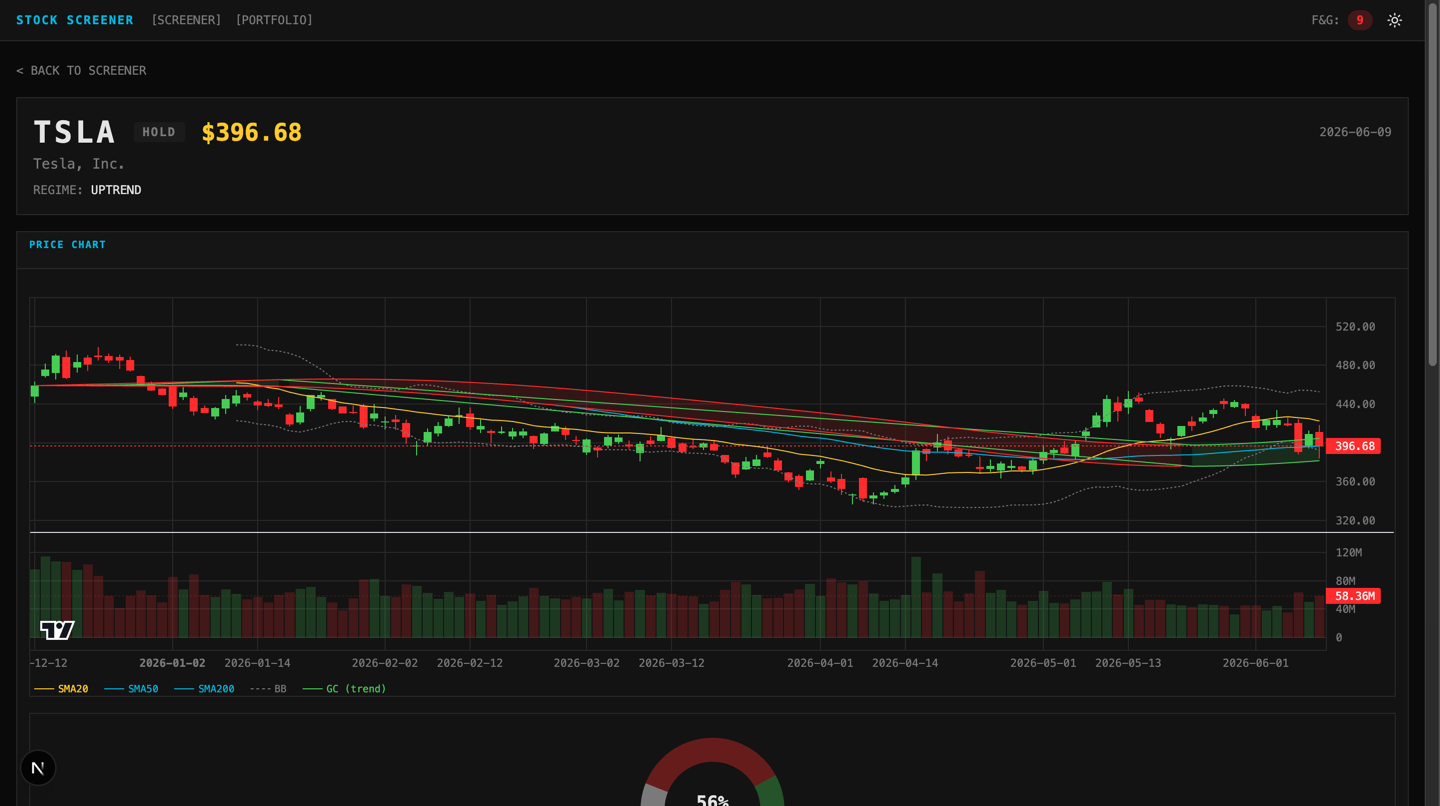The image size is (1440, 806).
Task: Open the TradingView logo on chart
Action: (x=57, y=630)
